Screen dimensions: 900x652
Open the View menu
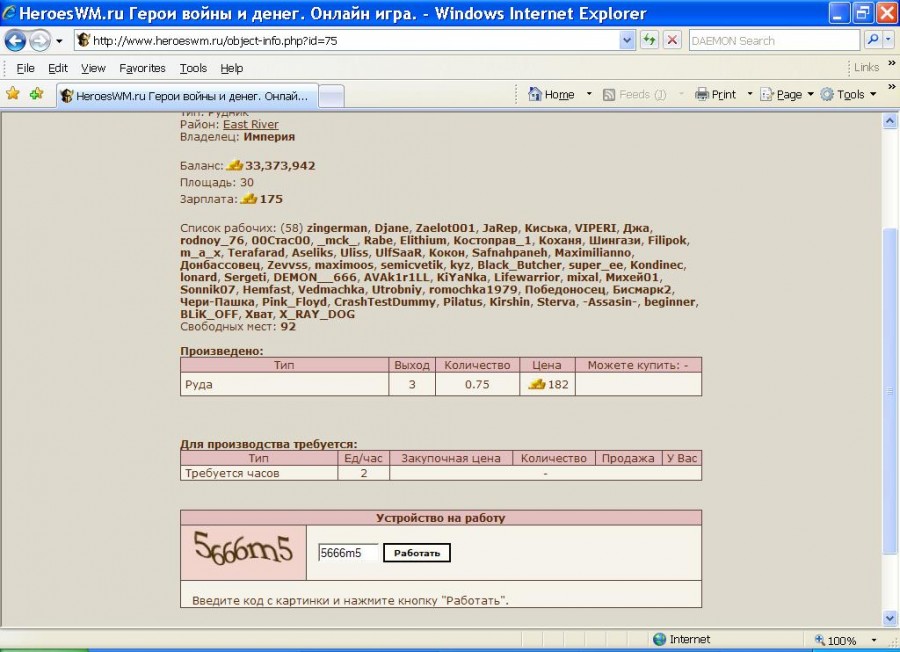point(93,68)
